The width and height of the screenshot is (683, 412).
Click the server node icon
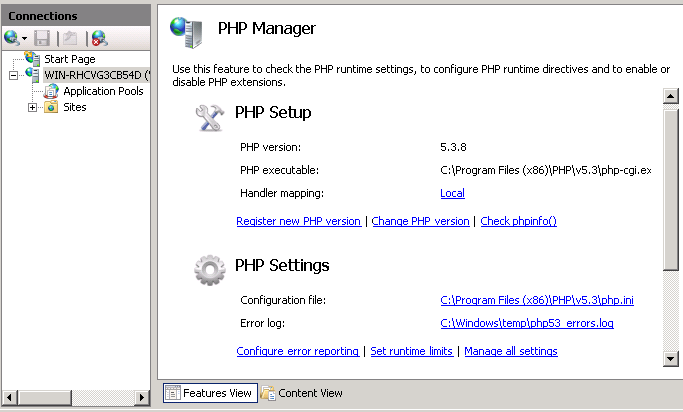click(32, 74)
